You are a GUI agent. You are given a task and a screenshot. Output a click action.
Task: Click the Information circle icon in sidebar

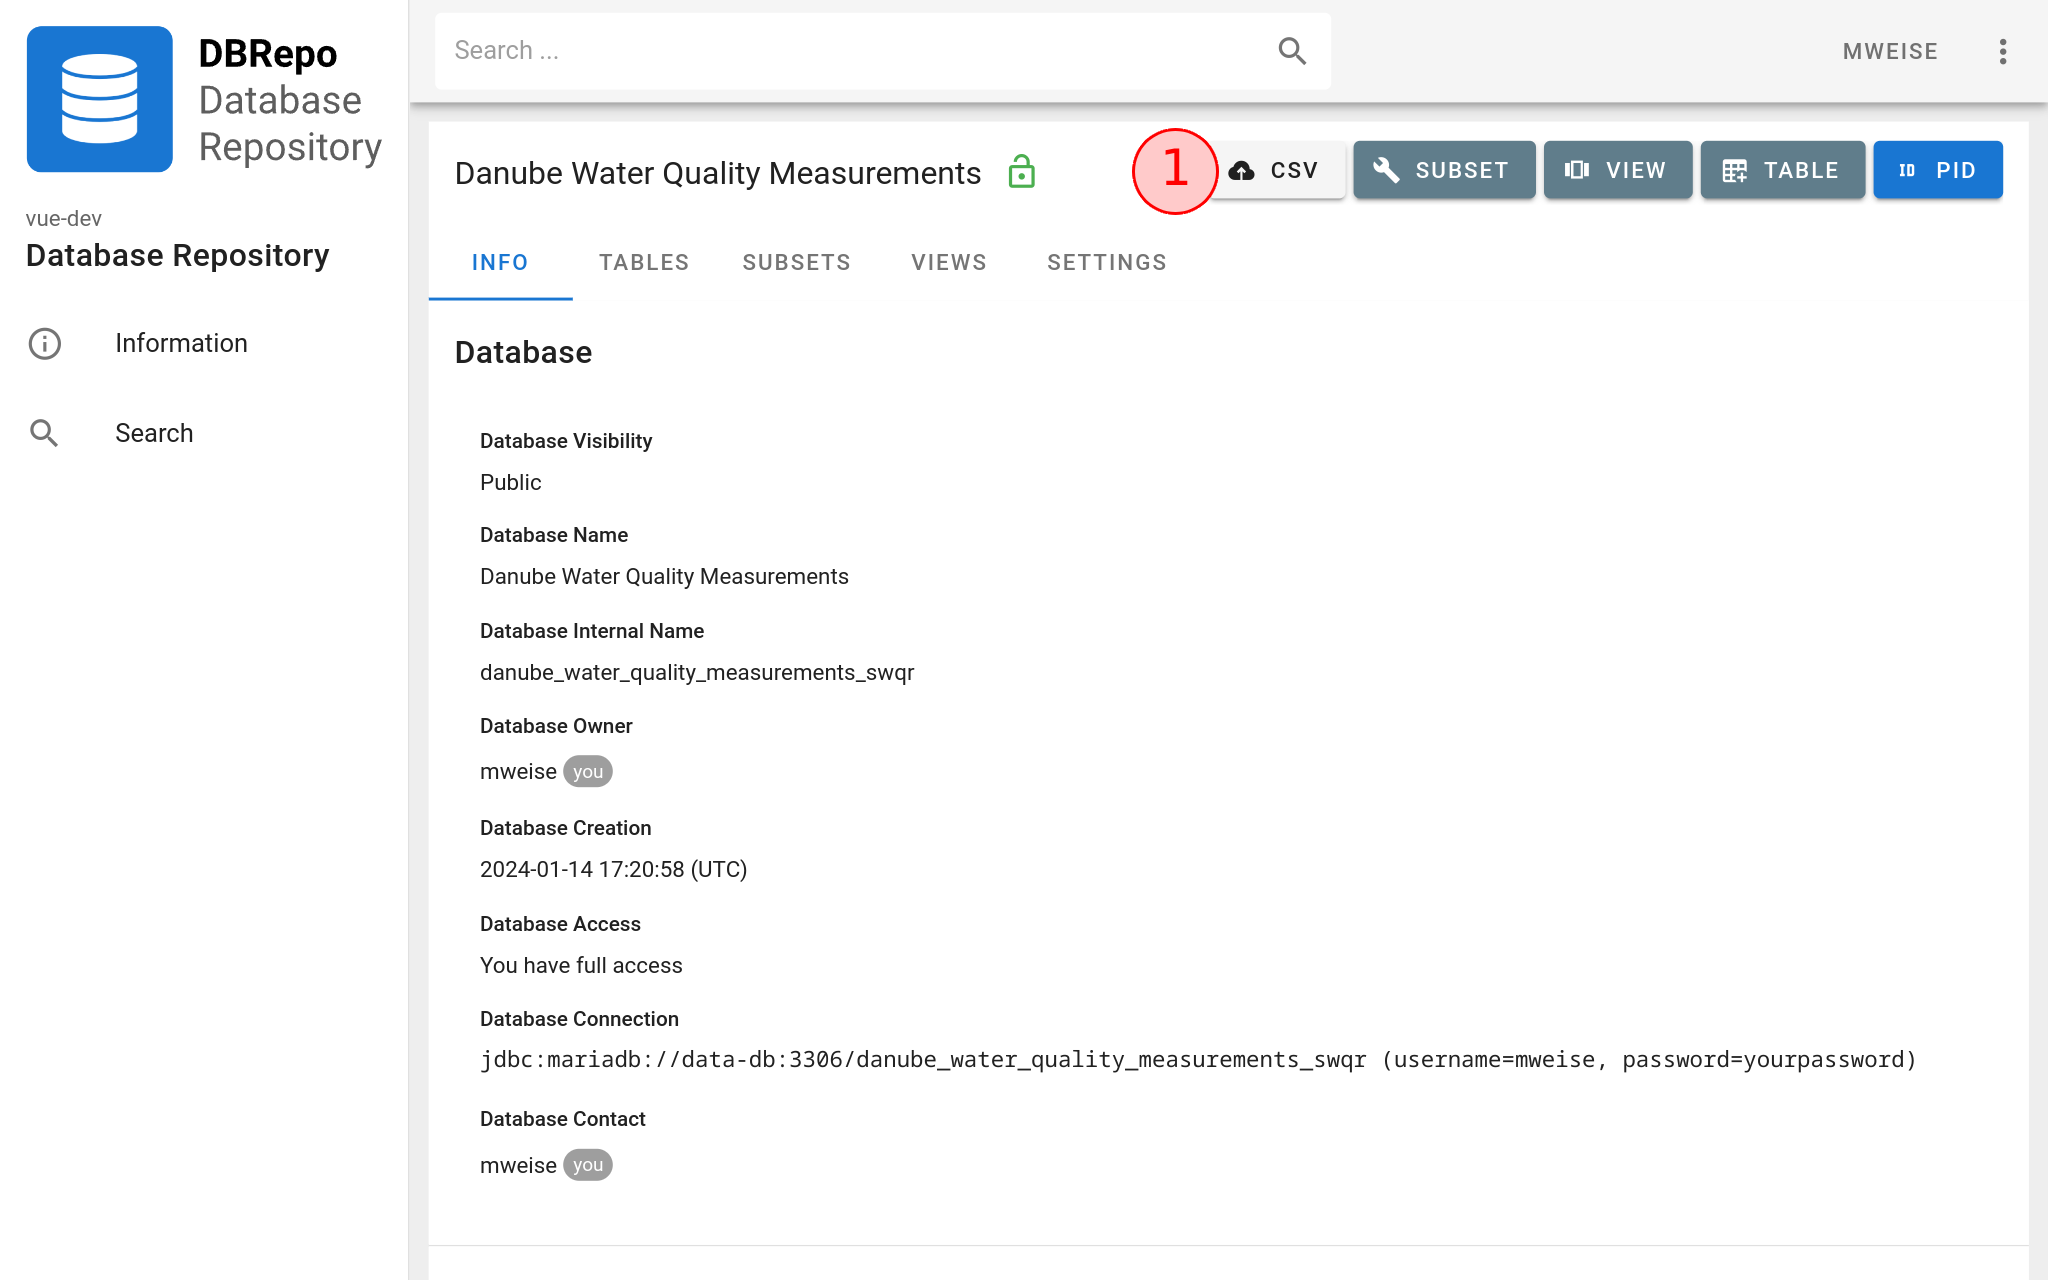click(45, 343)
